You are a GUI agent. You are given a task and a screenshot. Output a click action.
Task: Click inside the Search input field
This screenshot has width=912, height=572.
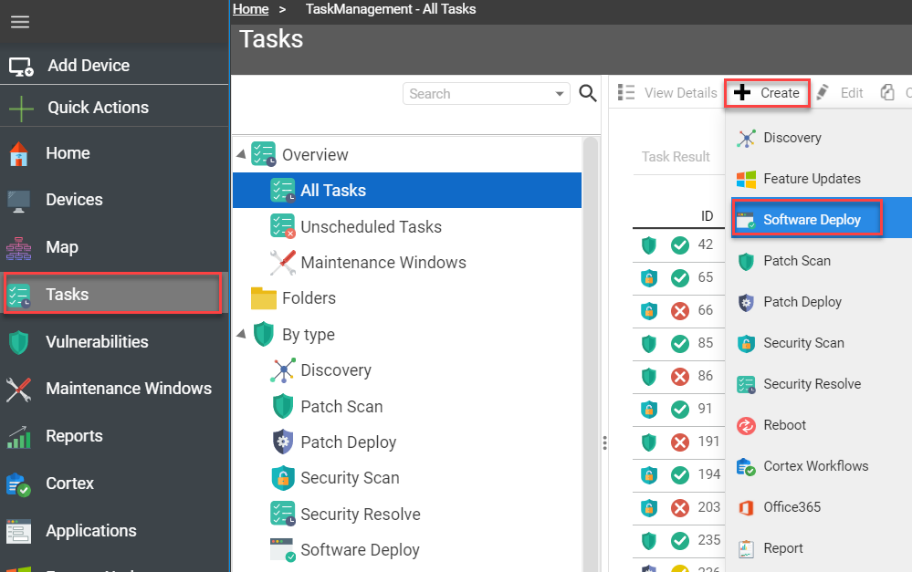(477, 94)
